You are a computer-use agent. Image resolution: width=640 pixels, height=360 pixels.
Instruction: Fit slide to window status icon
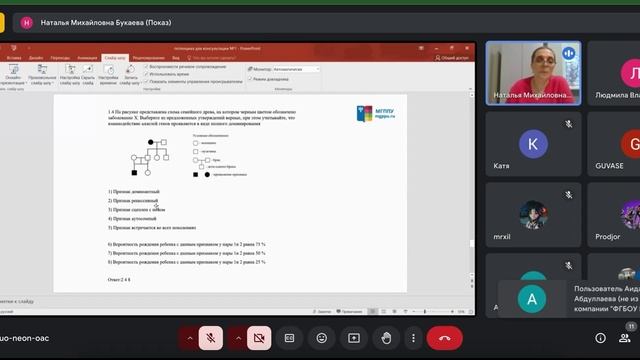pyautogui.click(x=471, y=311)
